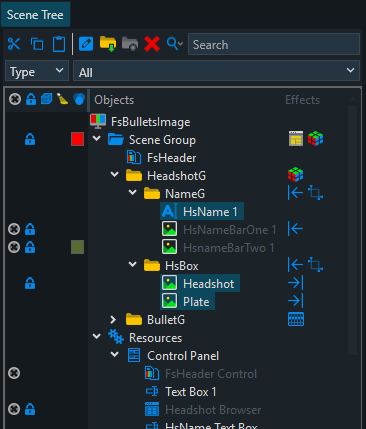Screen dimensions: 366x429
Task: Click the crop effect icon on NameG
Action: (315, 193)
